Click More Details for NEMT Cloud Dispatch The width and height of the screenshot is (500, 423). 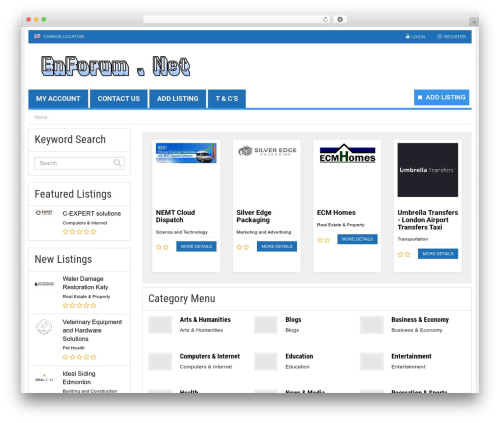coord(196,246)
